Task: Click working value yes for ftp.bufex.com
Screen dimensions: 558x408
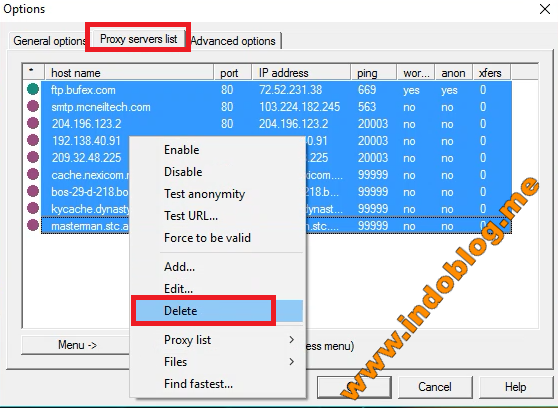Action: [x=411, y=90]
